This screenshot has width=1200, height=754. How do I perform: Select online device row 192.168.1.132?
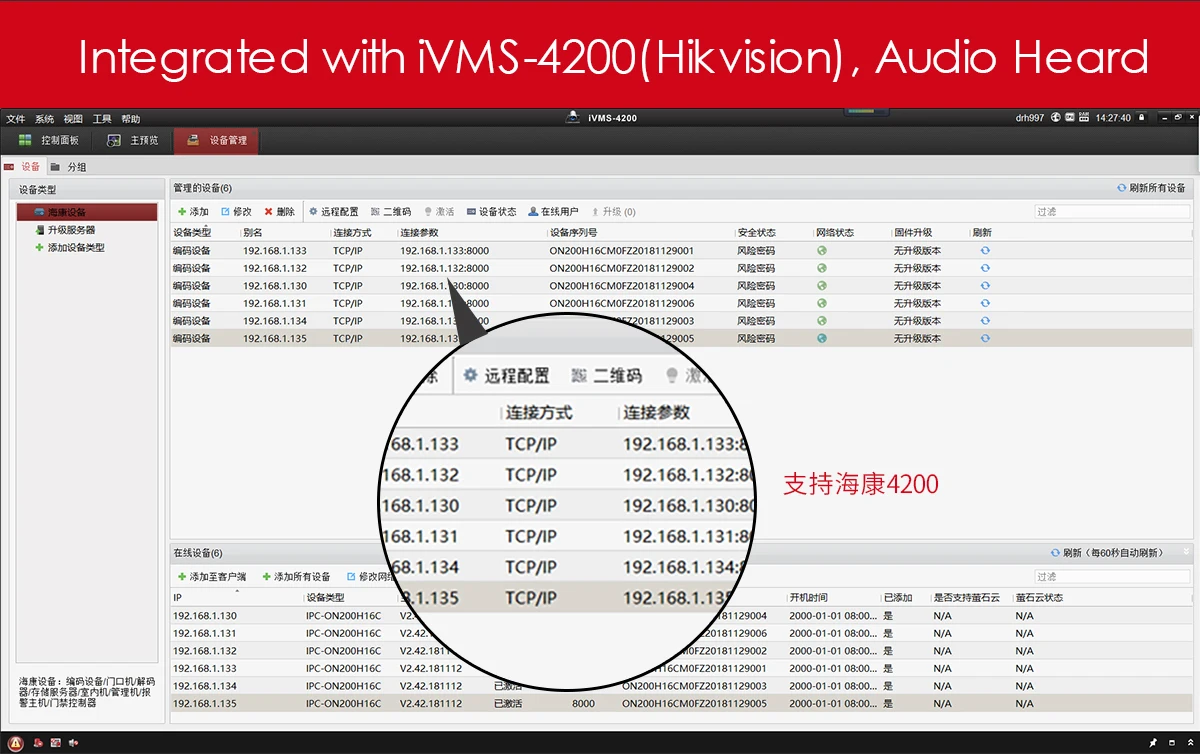[681, 651]
